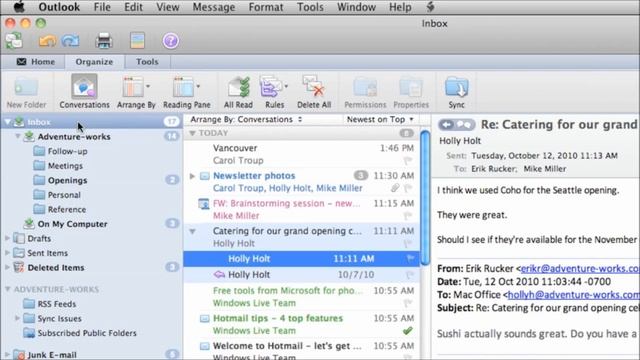
Task: Toggle flag on selected Holly Holt 11:11 AM
Action: click(410, 258)
